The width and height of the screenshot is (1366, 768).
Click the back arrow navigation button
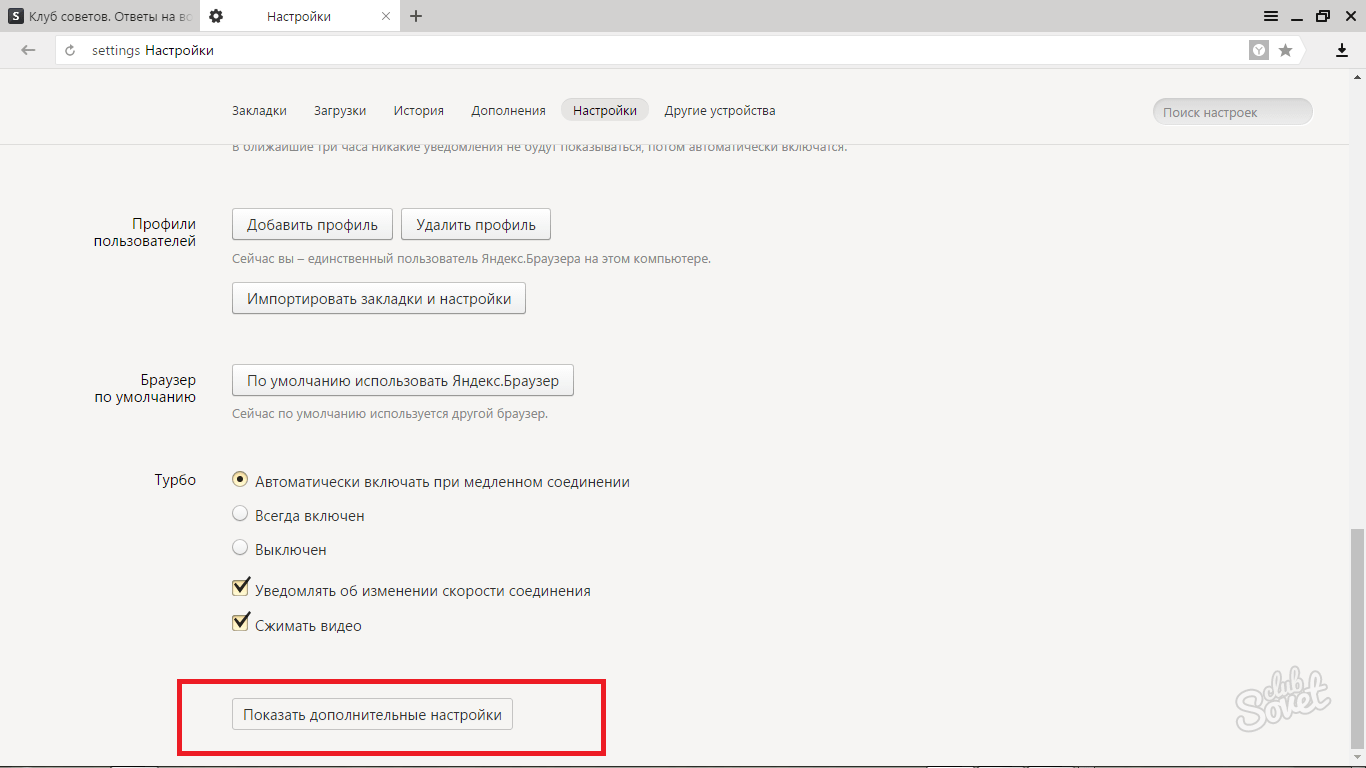28,50
